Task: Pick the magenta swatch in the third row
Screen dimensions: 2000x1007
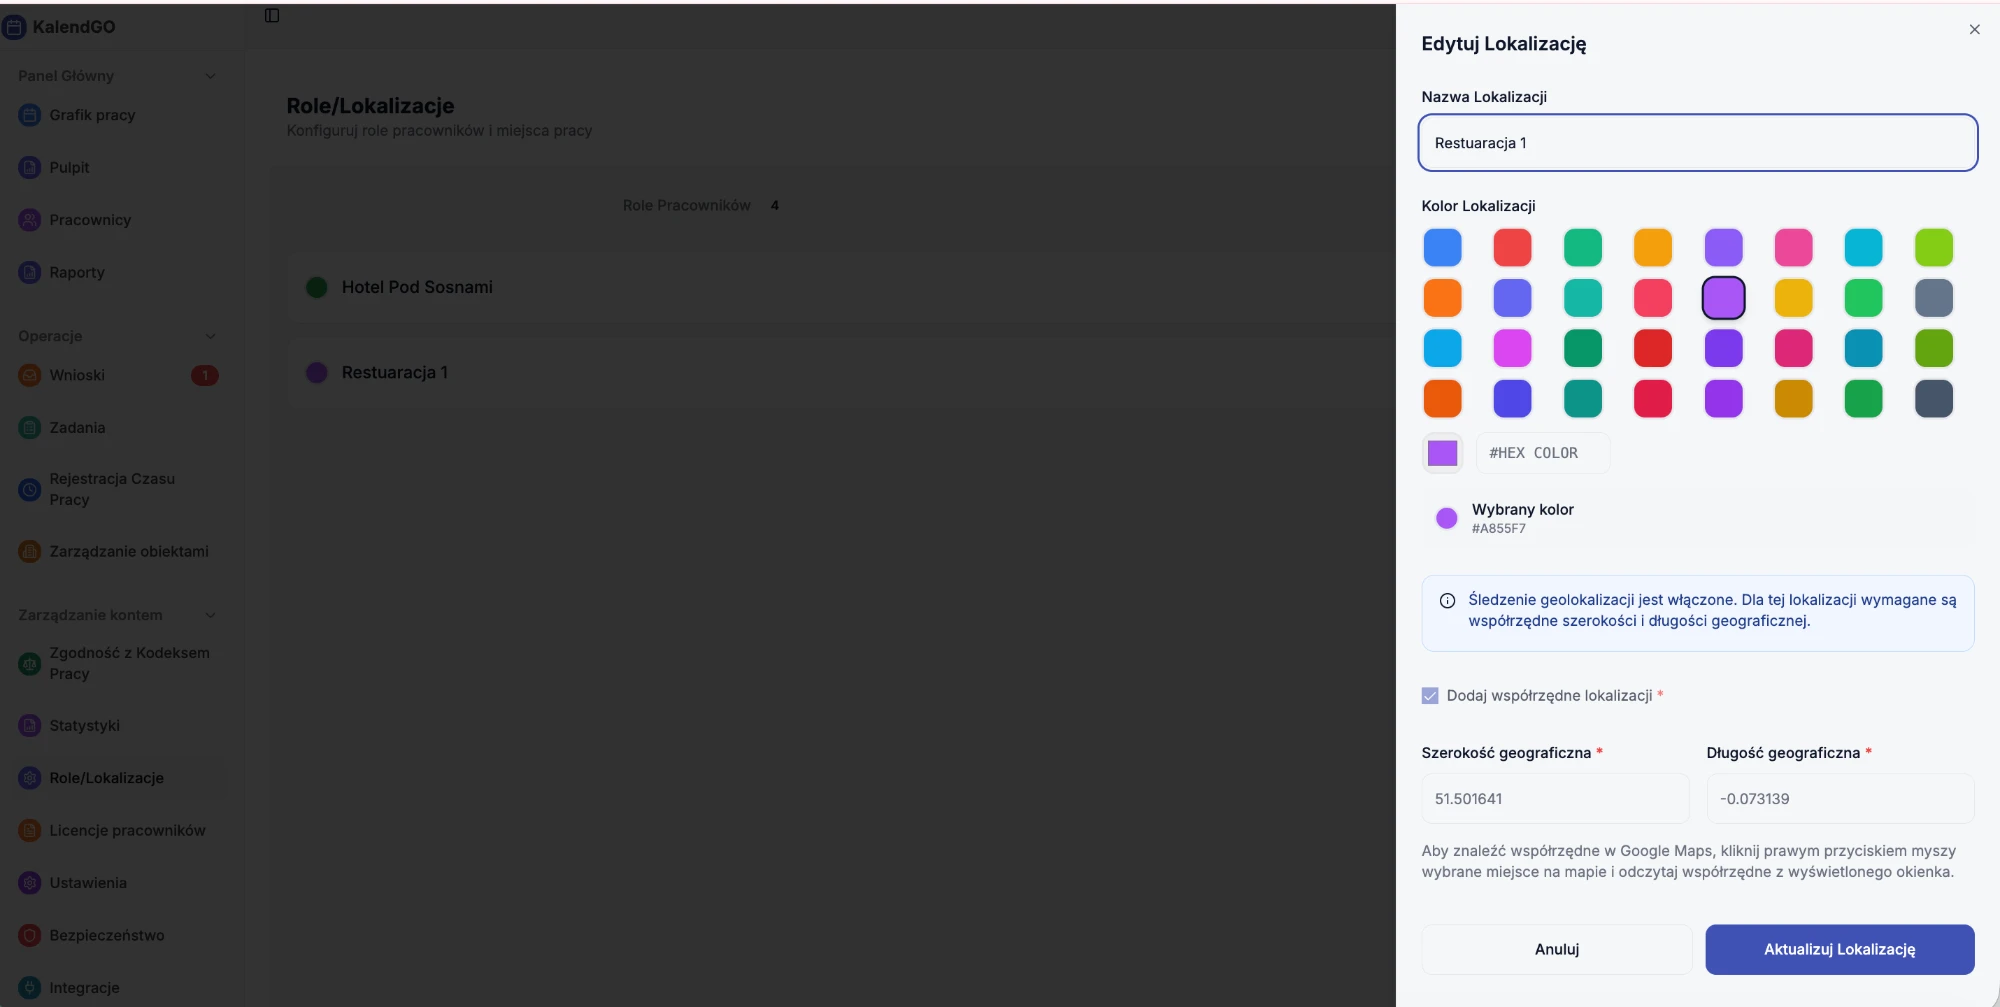Action: pyautogui.click(x=1512, y=348)
